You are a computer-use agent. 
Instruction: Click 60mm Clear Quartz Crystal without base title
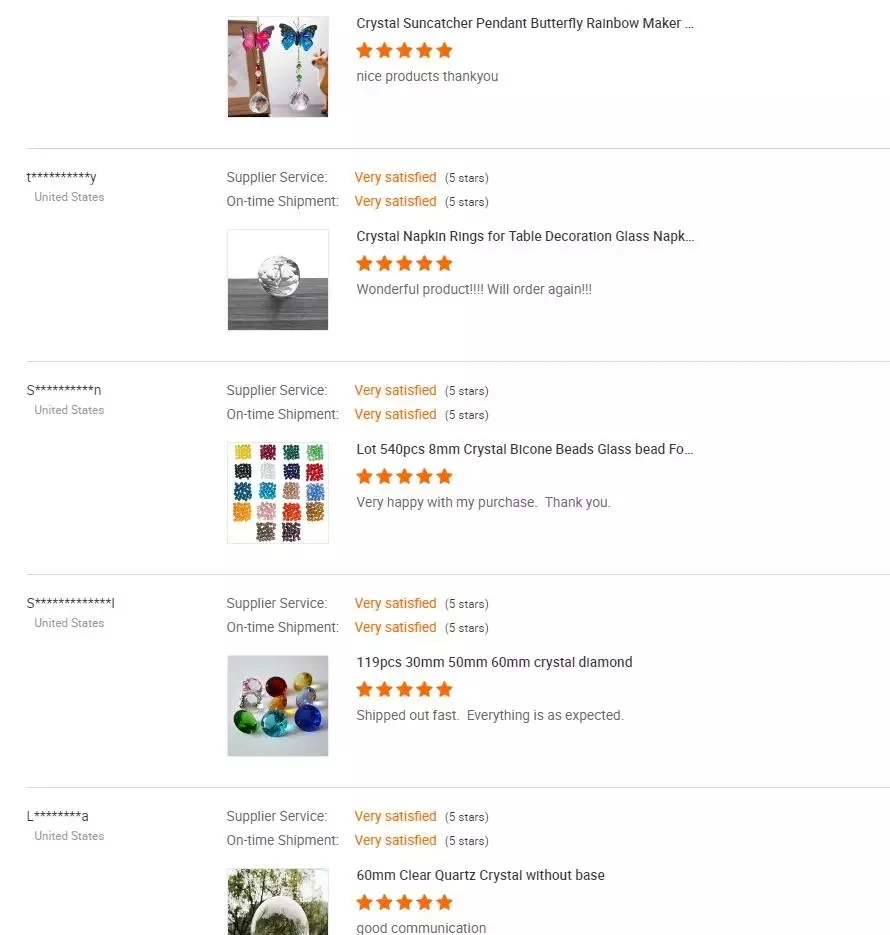(x=480, y=875)
